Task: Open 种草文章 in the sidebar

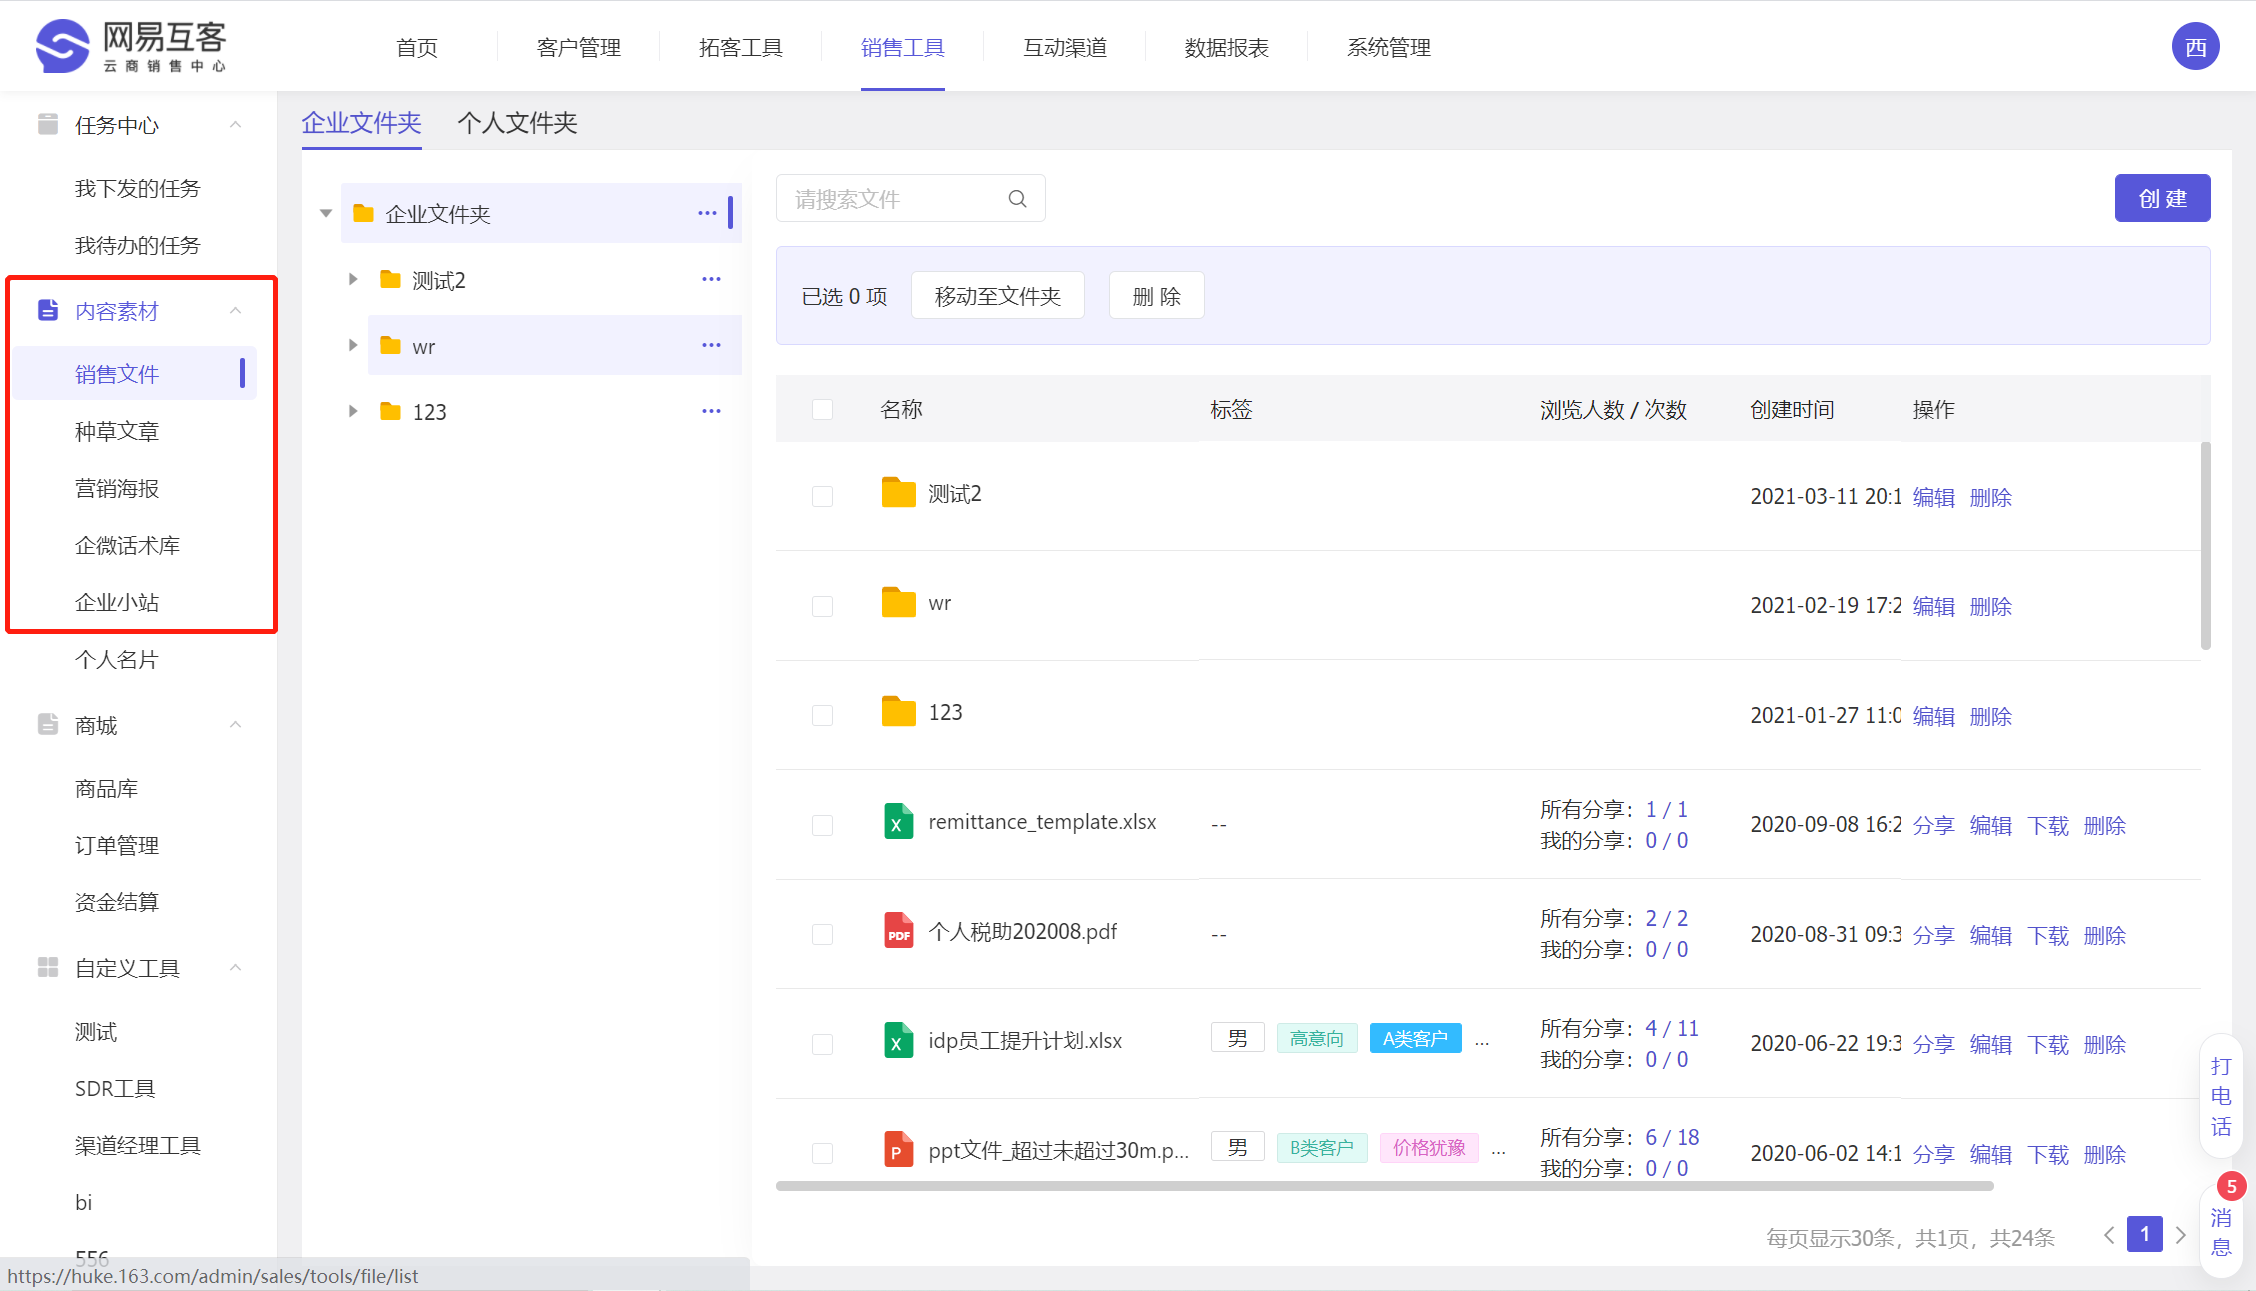Action: tap(117, 431)
